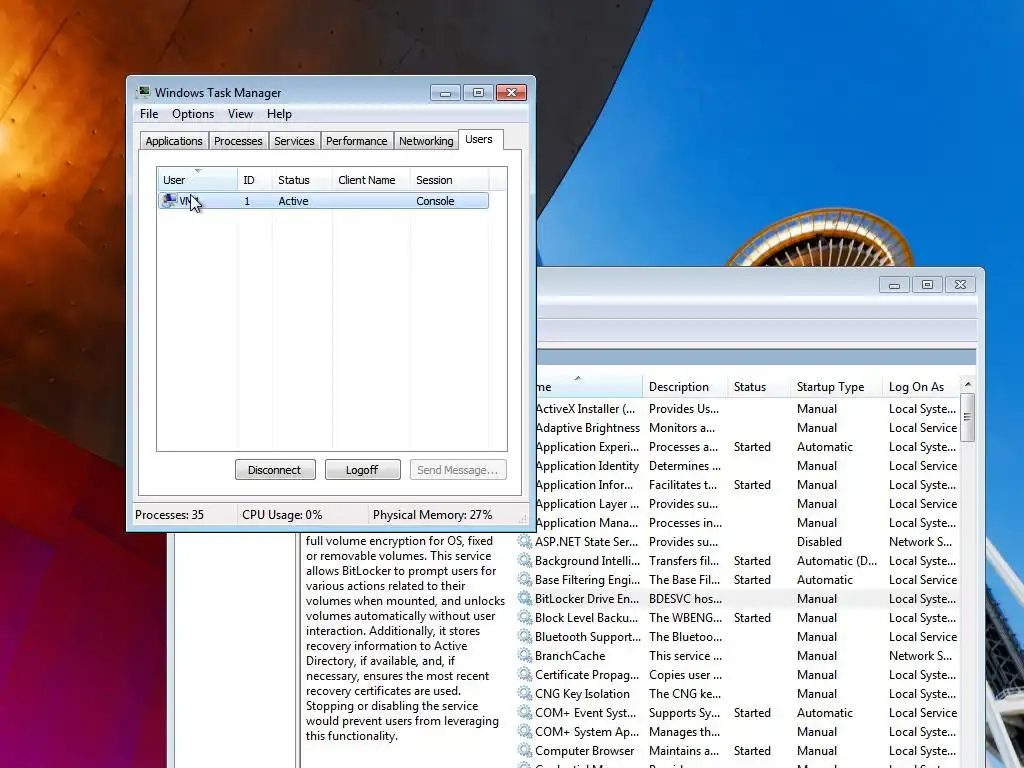Image resolution: width=1024 pixels, height=768 pixels.
Task: Switch to the Performance tab
Action: (357, 141)
